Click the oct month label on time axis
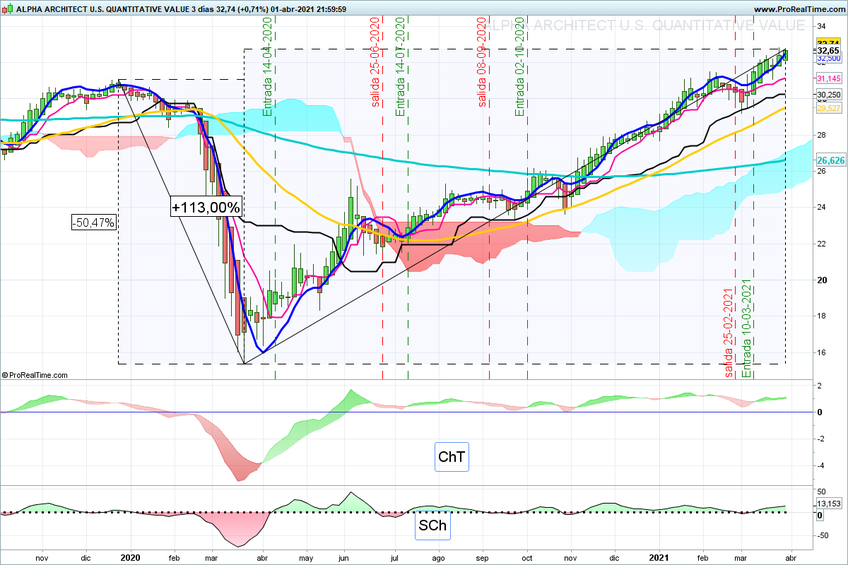The width and height of the screenshot is (848, 565). tap(527, 558)
